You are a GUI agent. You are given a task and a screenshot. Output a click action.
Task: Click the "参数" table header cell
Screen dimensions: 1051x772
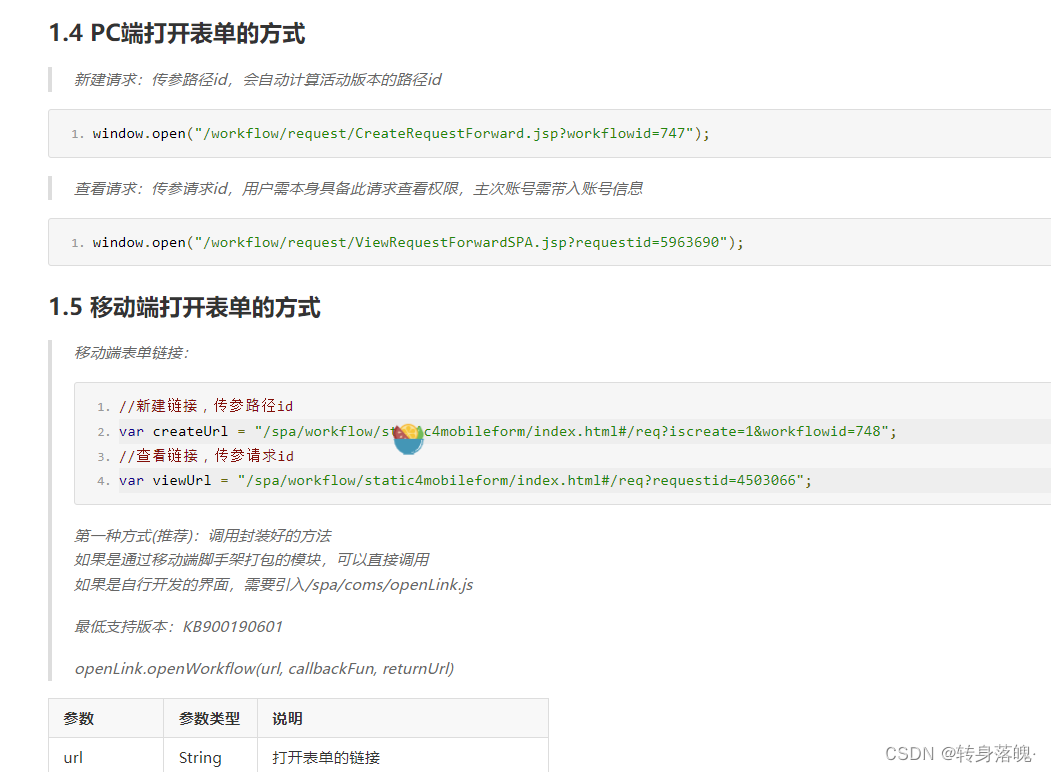[x=77, y=717]
